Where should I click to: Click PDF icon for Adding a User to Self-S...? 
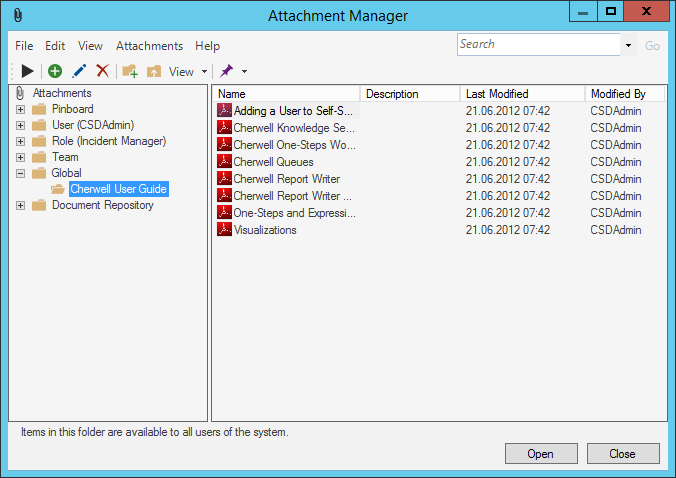(x=224, y=110)
